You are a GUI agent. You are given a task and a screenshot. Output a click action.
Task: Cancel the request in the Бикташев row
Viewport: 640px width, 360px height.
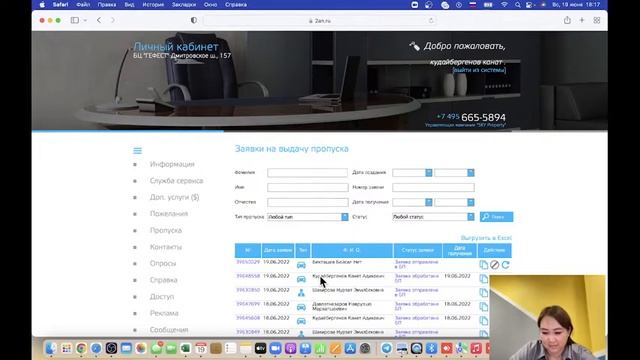coord(494,265)
